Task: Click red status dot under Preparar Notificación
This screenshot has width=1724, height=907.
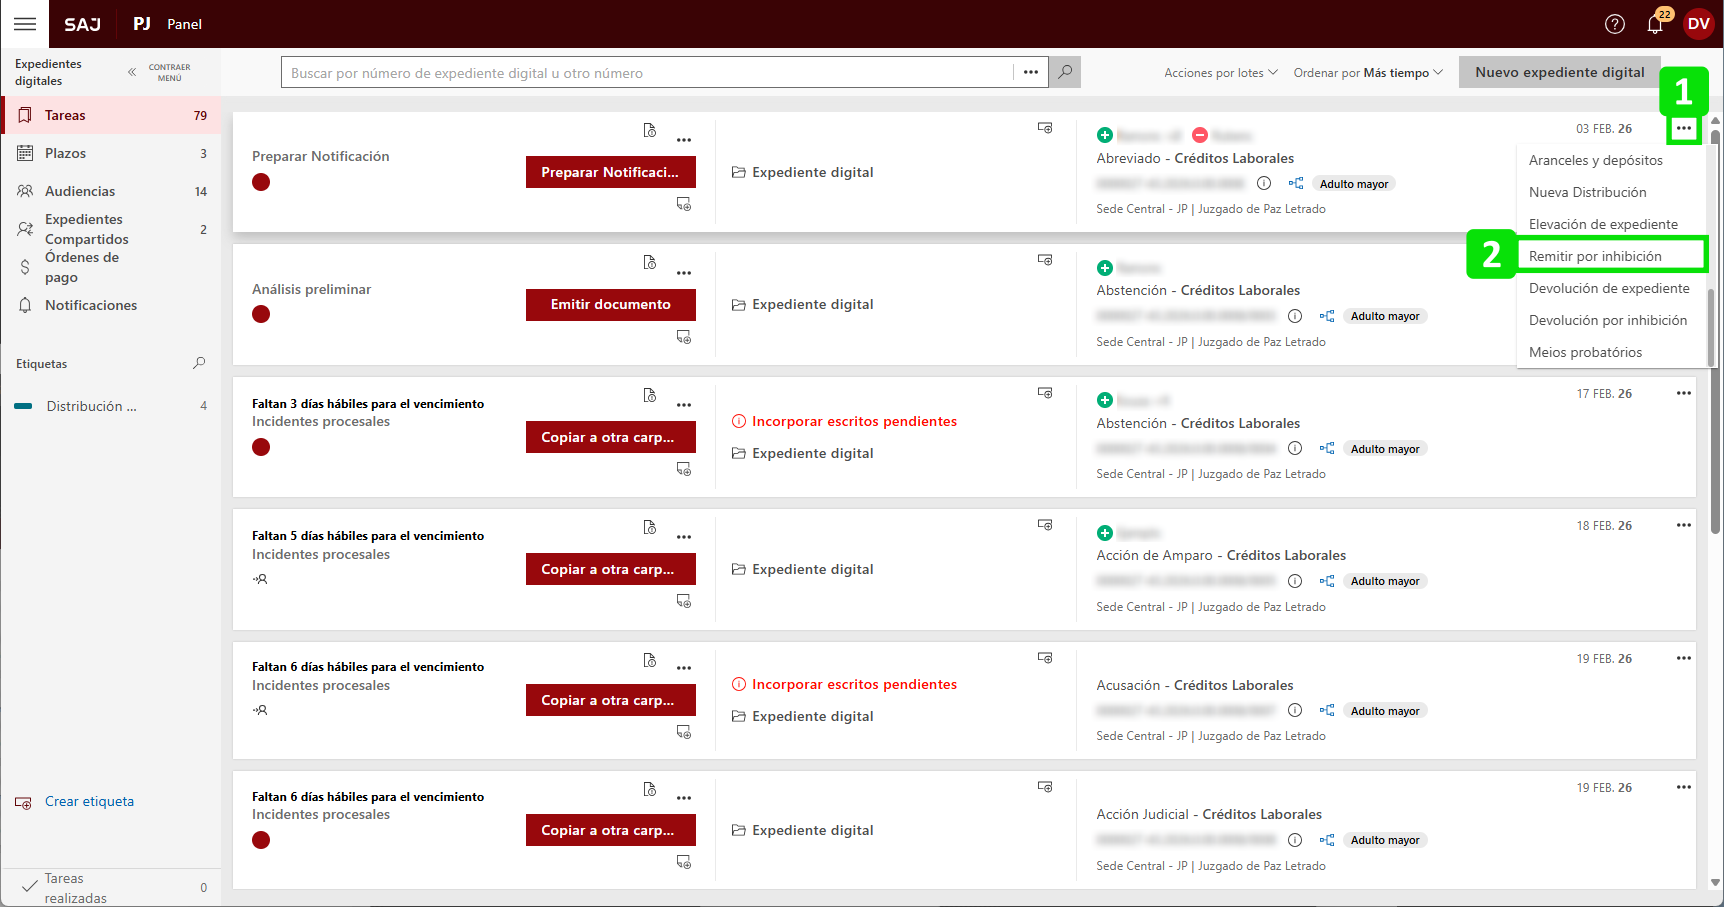Action: click(261, 182)
